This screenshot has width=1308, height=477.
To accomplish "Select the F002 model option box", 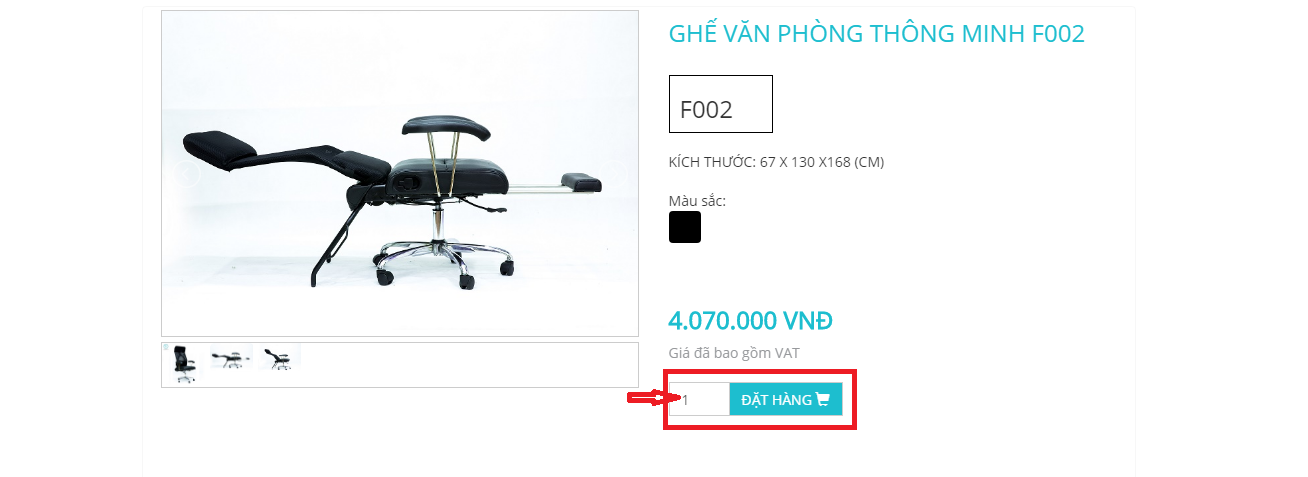I will [721, 104].
